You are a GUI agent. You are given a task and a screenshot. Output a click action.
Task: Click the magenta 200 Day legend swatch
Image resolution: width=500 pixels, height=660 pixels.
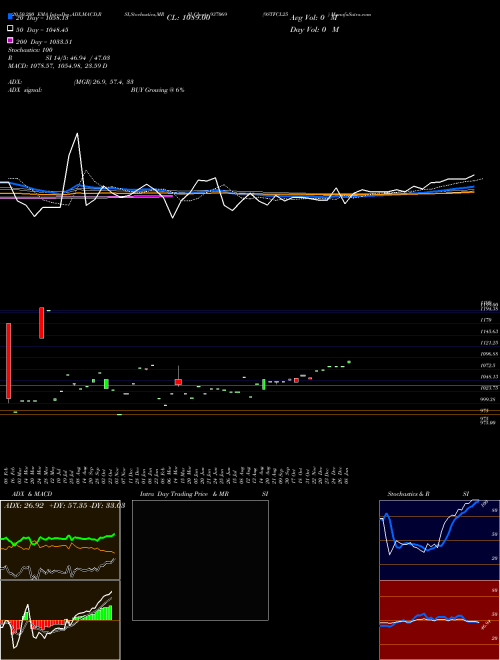pos(10,41)
